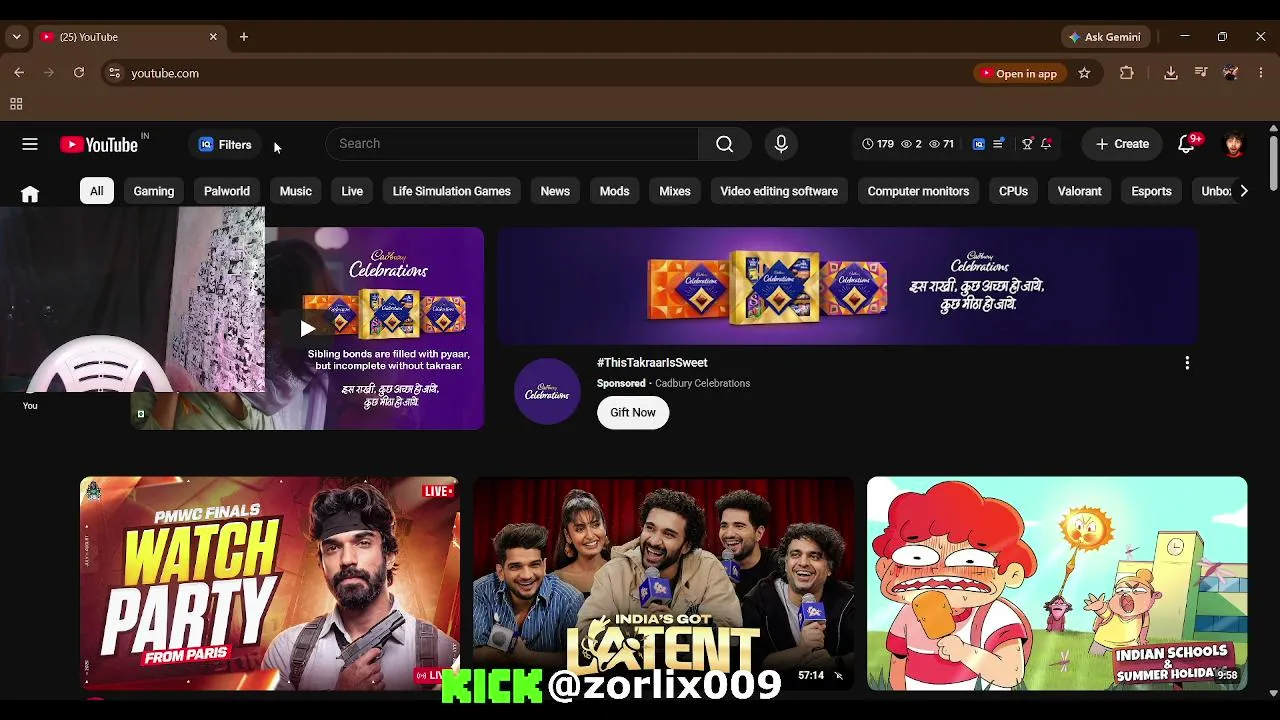
Task: Open the account avatar menu
Action: pos(1234,144)
